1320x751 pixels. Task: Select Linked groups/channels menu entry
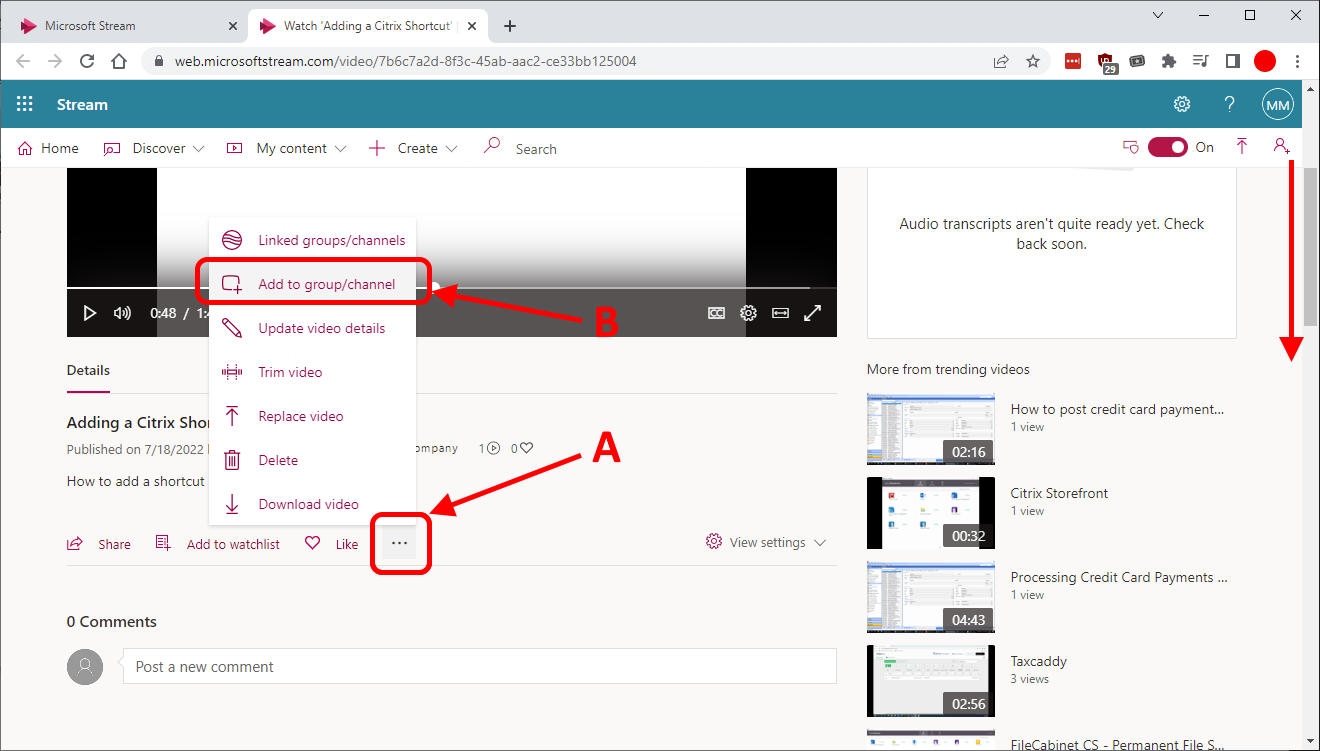point(312,240)
